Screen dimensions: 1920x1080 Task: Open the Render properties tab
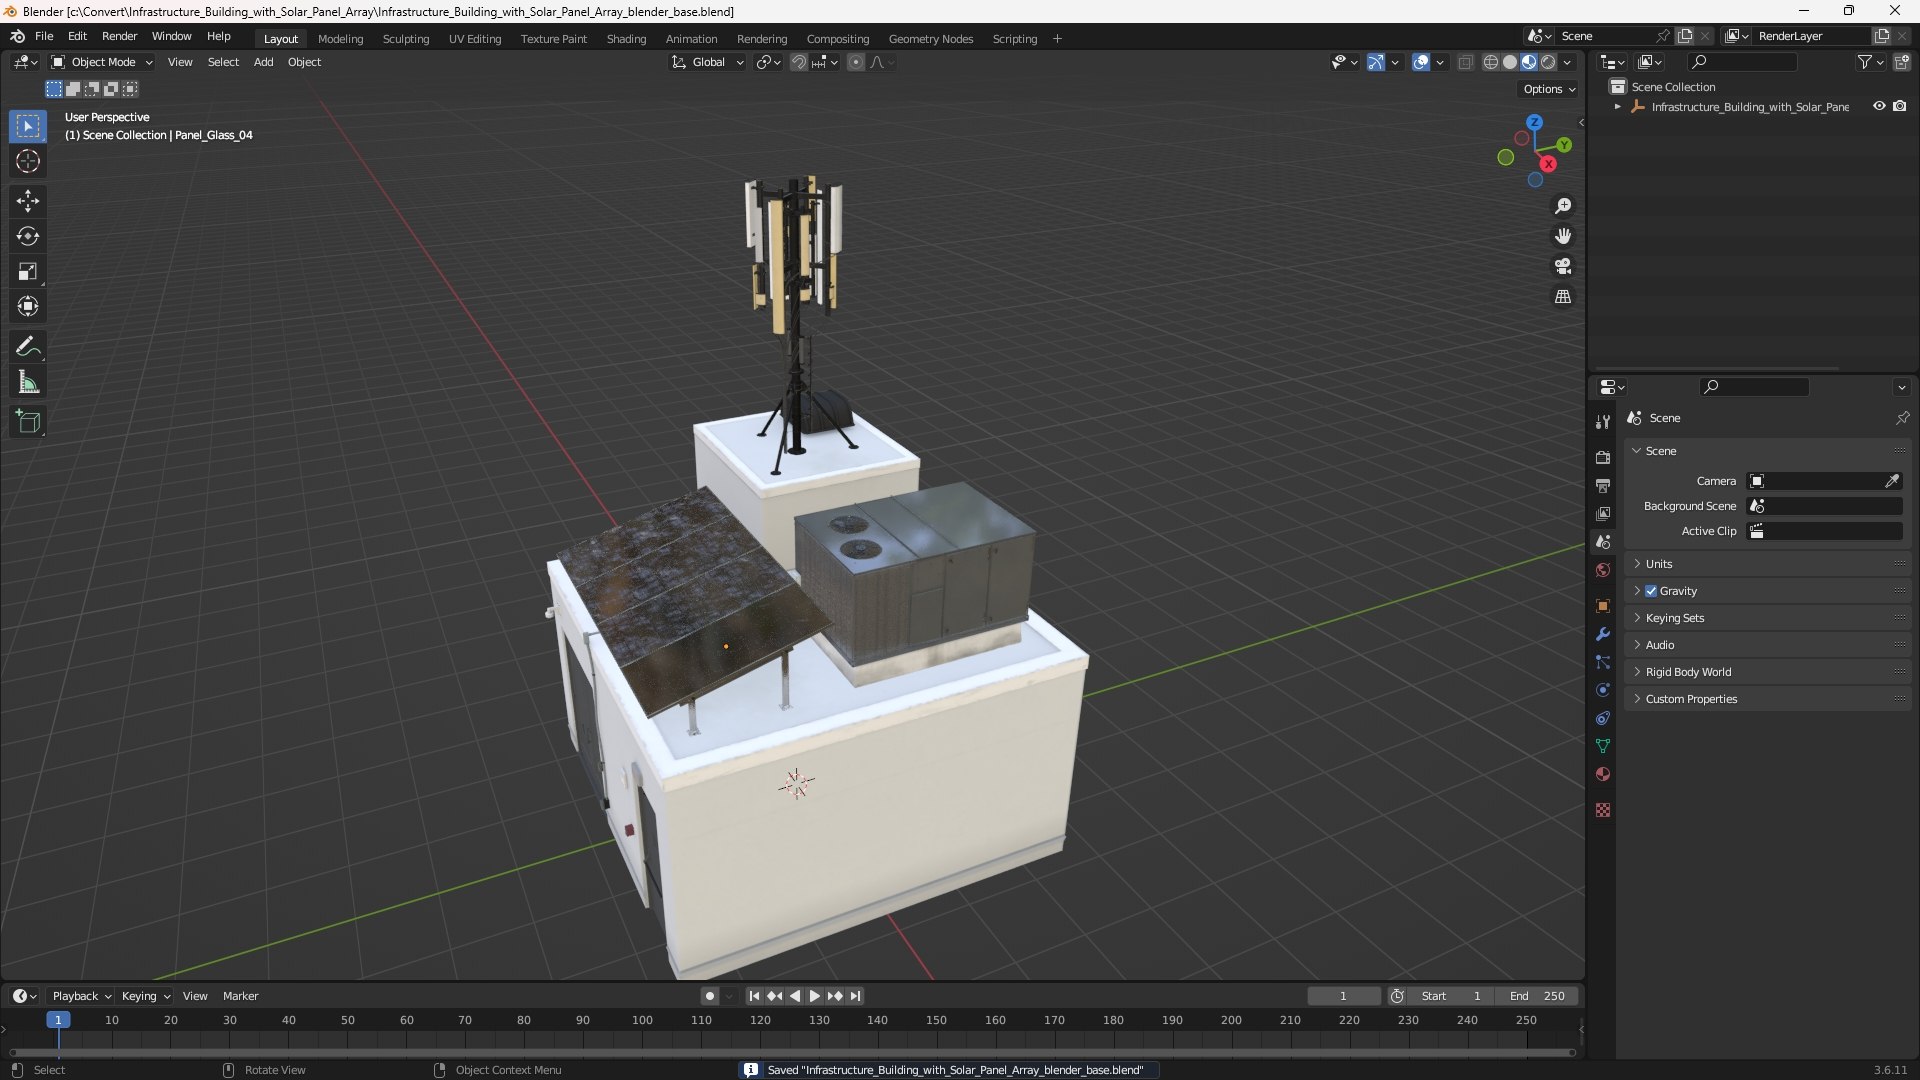[1603, 457]
